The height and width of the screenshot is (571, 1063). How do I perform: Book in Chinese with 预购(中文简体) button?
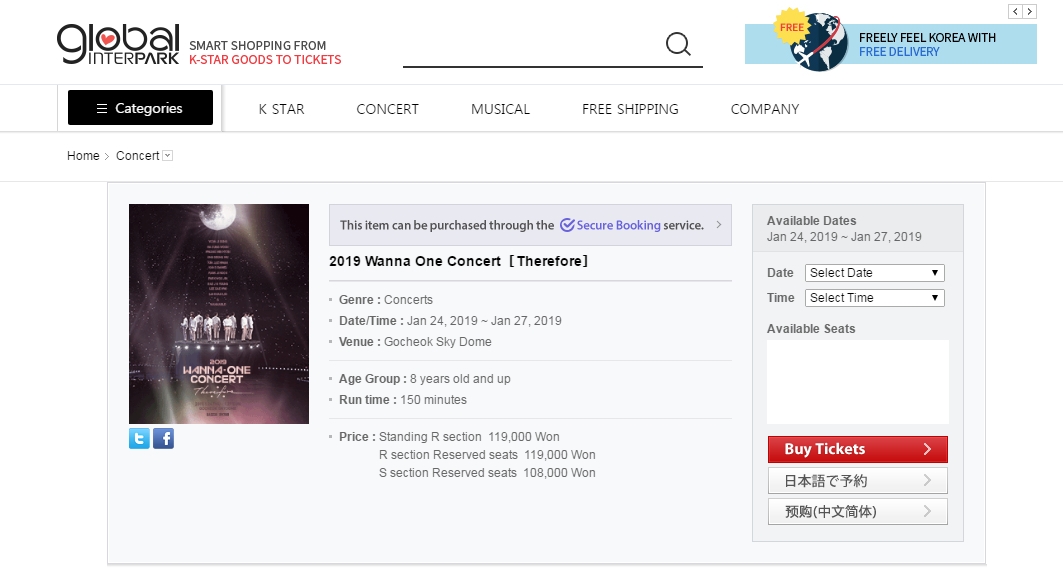click(x=858, y=511)
